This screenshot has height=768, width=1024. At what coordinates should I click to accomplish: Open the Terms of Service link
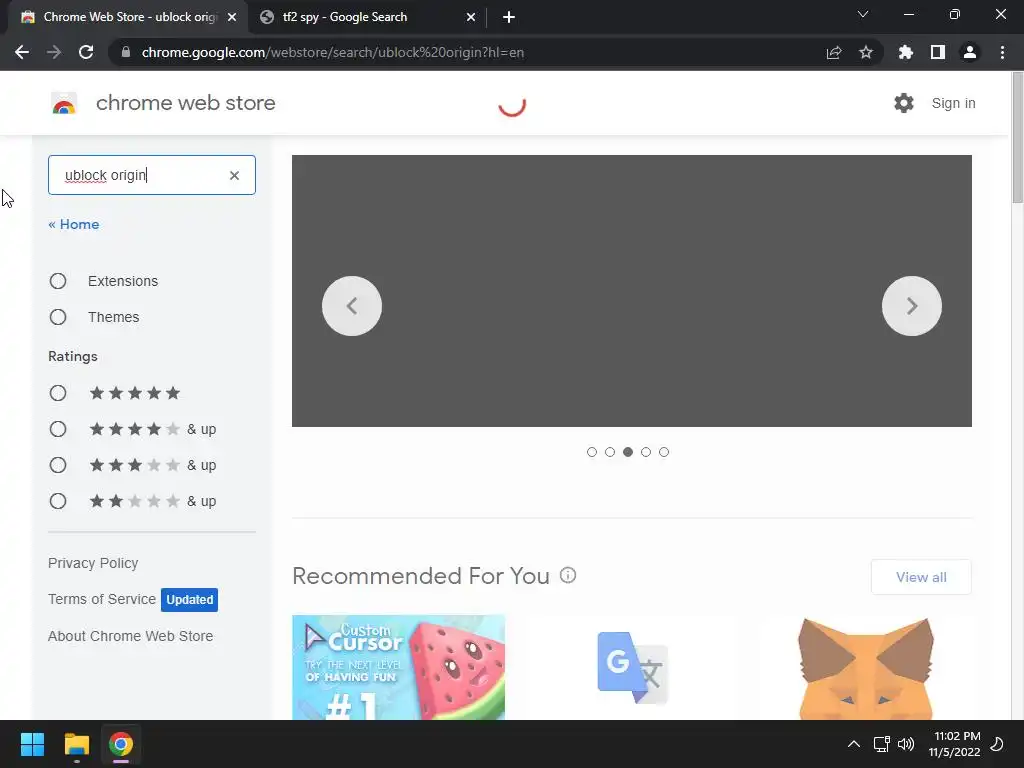(102, 599)
